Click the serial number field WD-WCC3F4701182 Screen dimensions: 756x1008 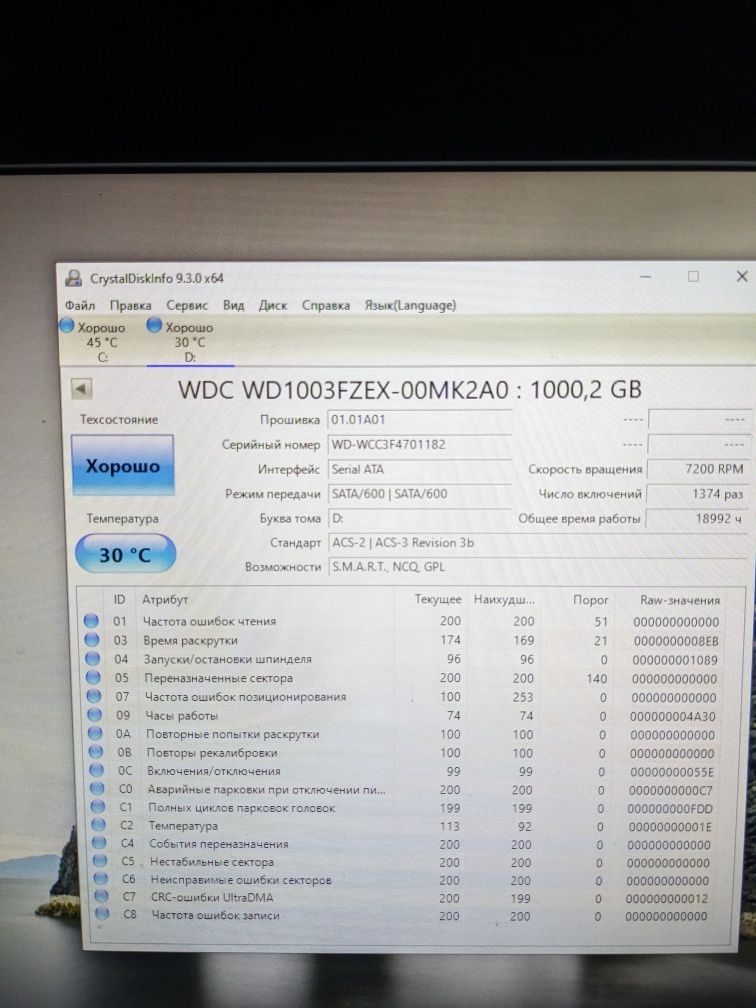click(x=419, y=444)
